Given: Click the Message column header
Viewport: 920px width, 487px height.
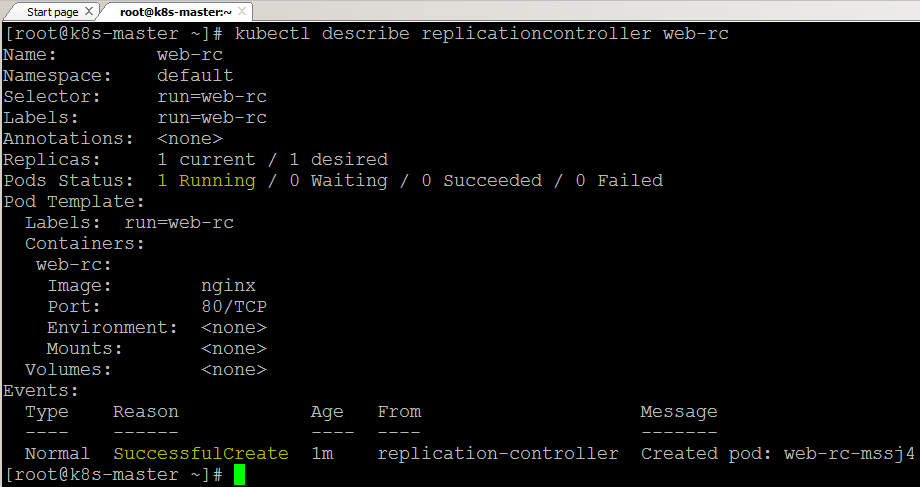Looking at the screenshot, I should click(x=679, y=412).
